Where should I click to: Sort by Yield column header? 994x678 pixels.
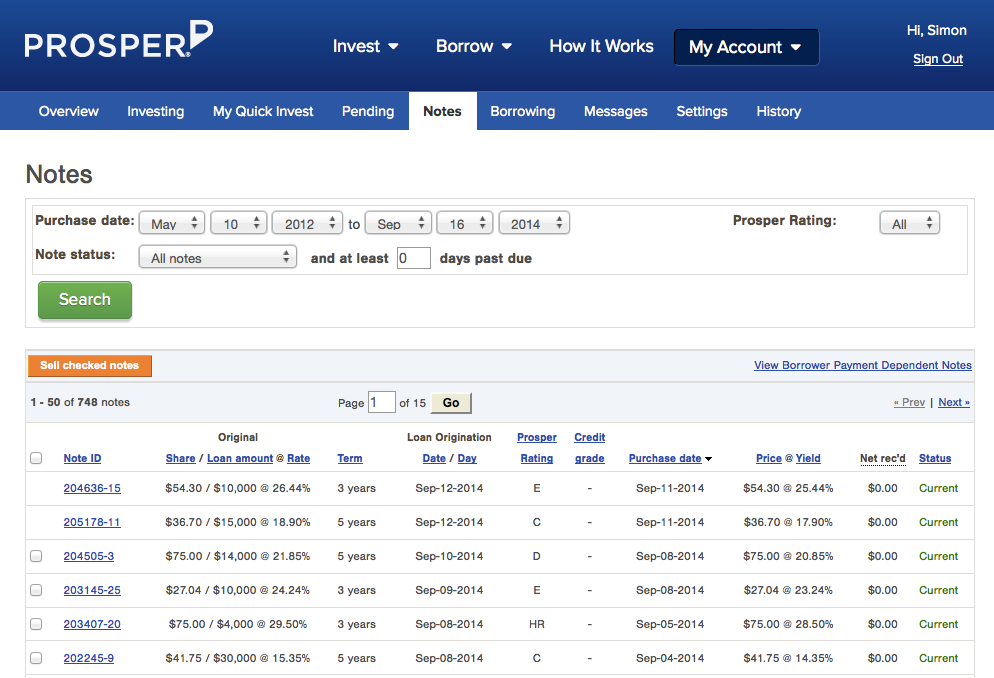(x=808, y=458)
